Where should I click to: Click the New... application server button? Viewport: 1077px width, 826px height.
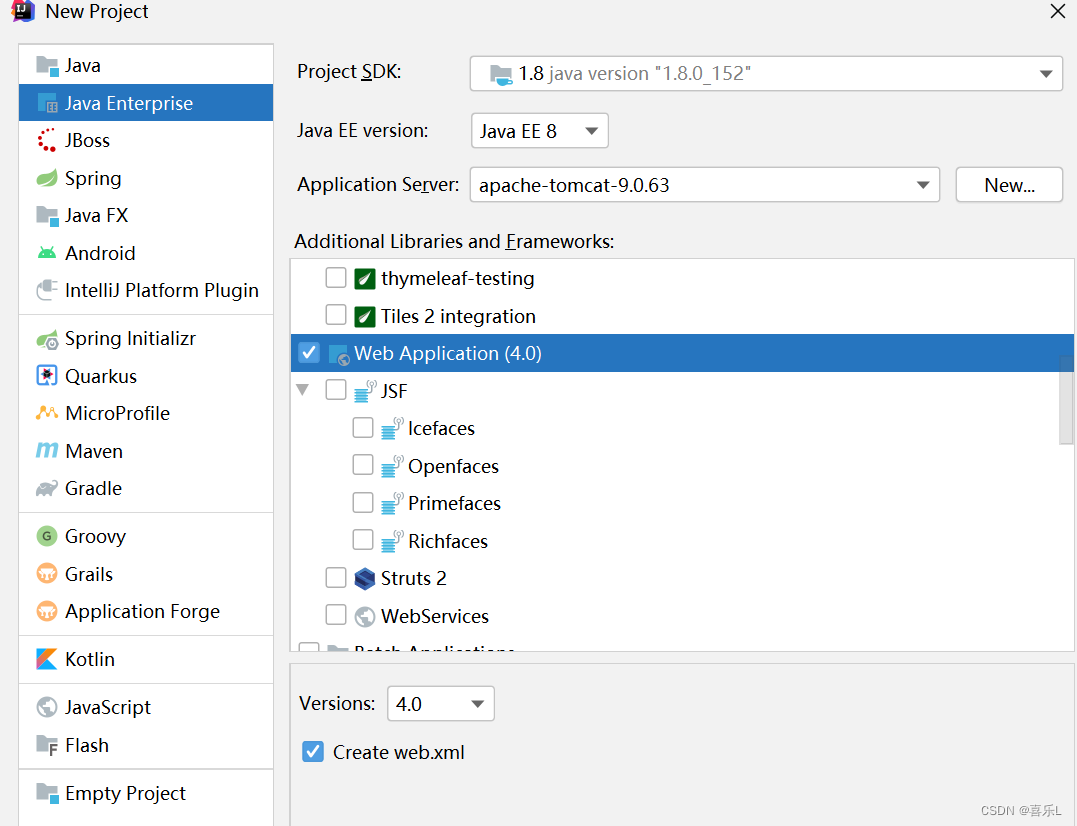tap(1010, 185)
